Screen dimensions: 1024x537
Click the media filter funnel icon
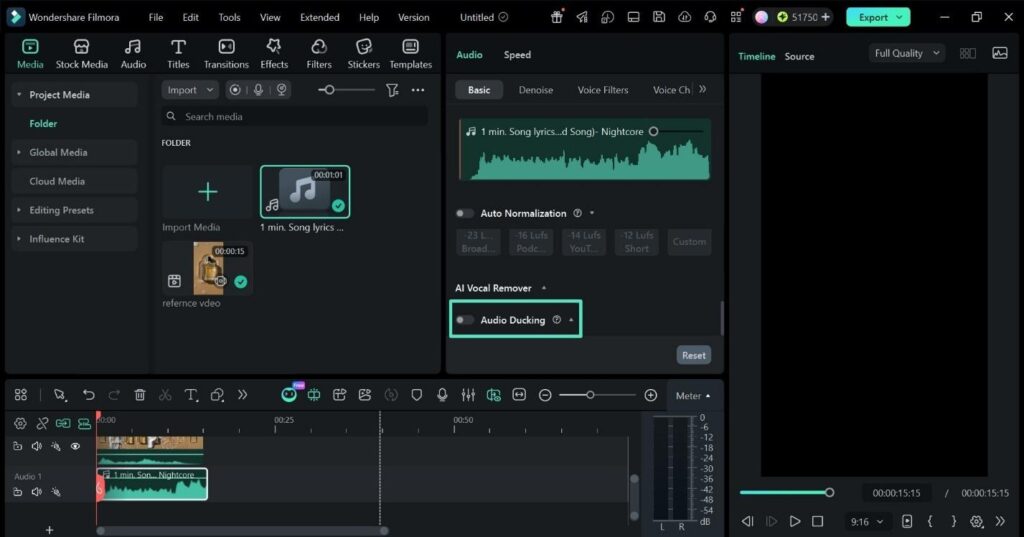(x=392, y=90)
